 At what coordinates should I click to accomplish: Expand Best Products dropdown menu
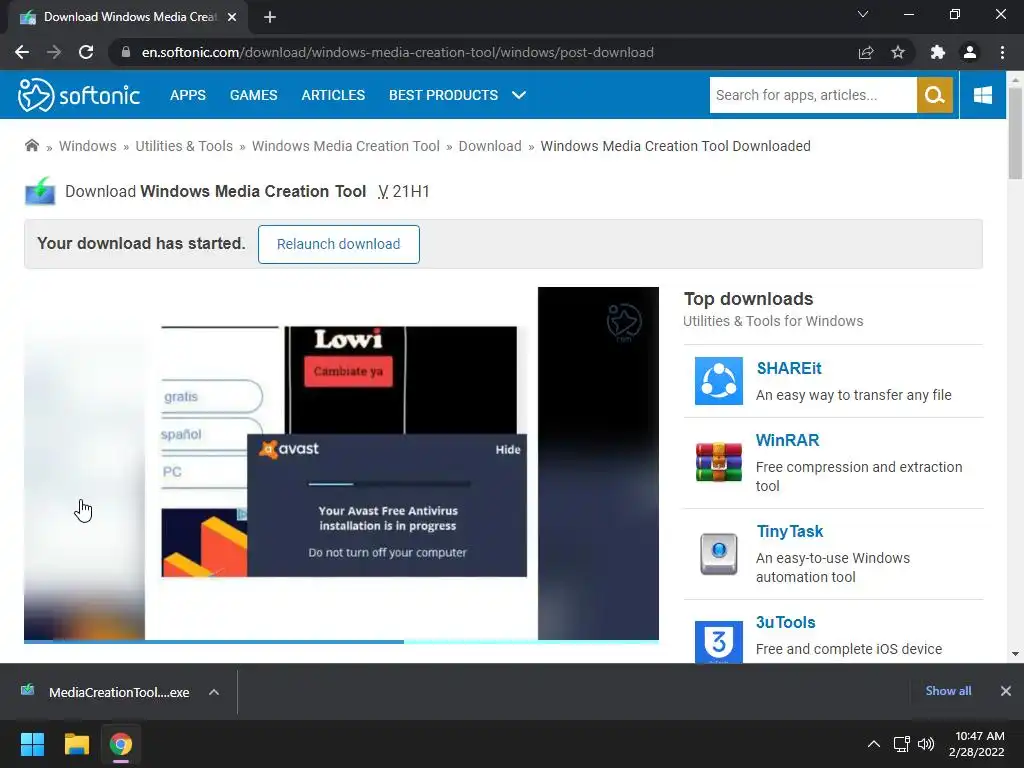[519, 95]
